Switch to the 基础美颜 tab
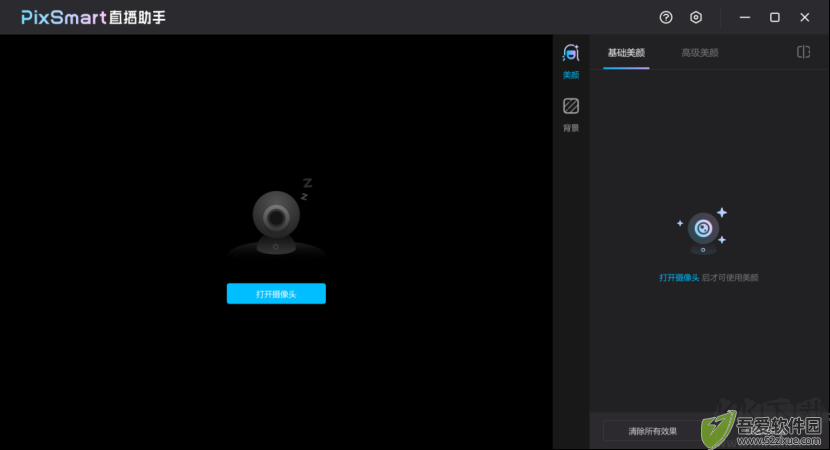 [x=626, y=52]
